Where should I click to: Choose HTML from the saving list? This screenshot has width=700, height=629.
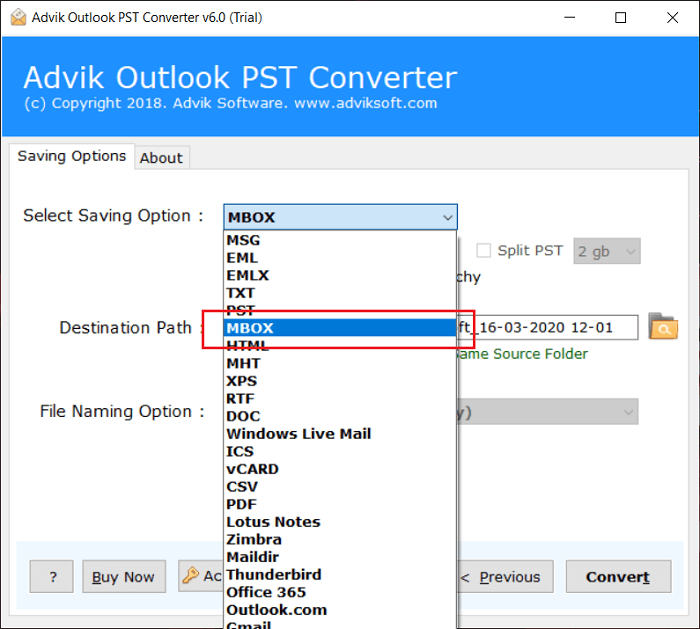(x=340, y=346)
